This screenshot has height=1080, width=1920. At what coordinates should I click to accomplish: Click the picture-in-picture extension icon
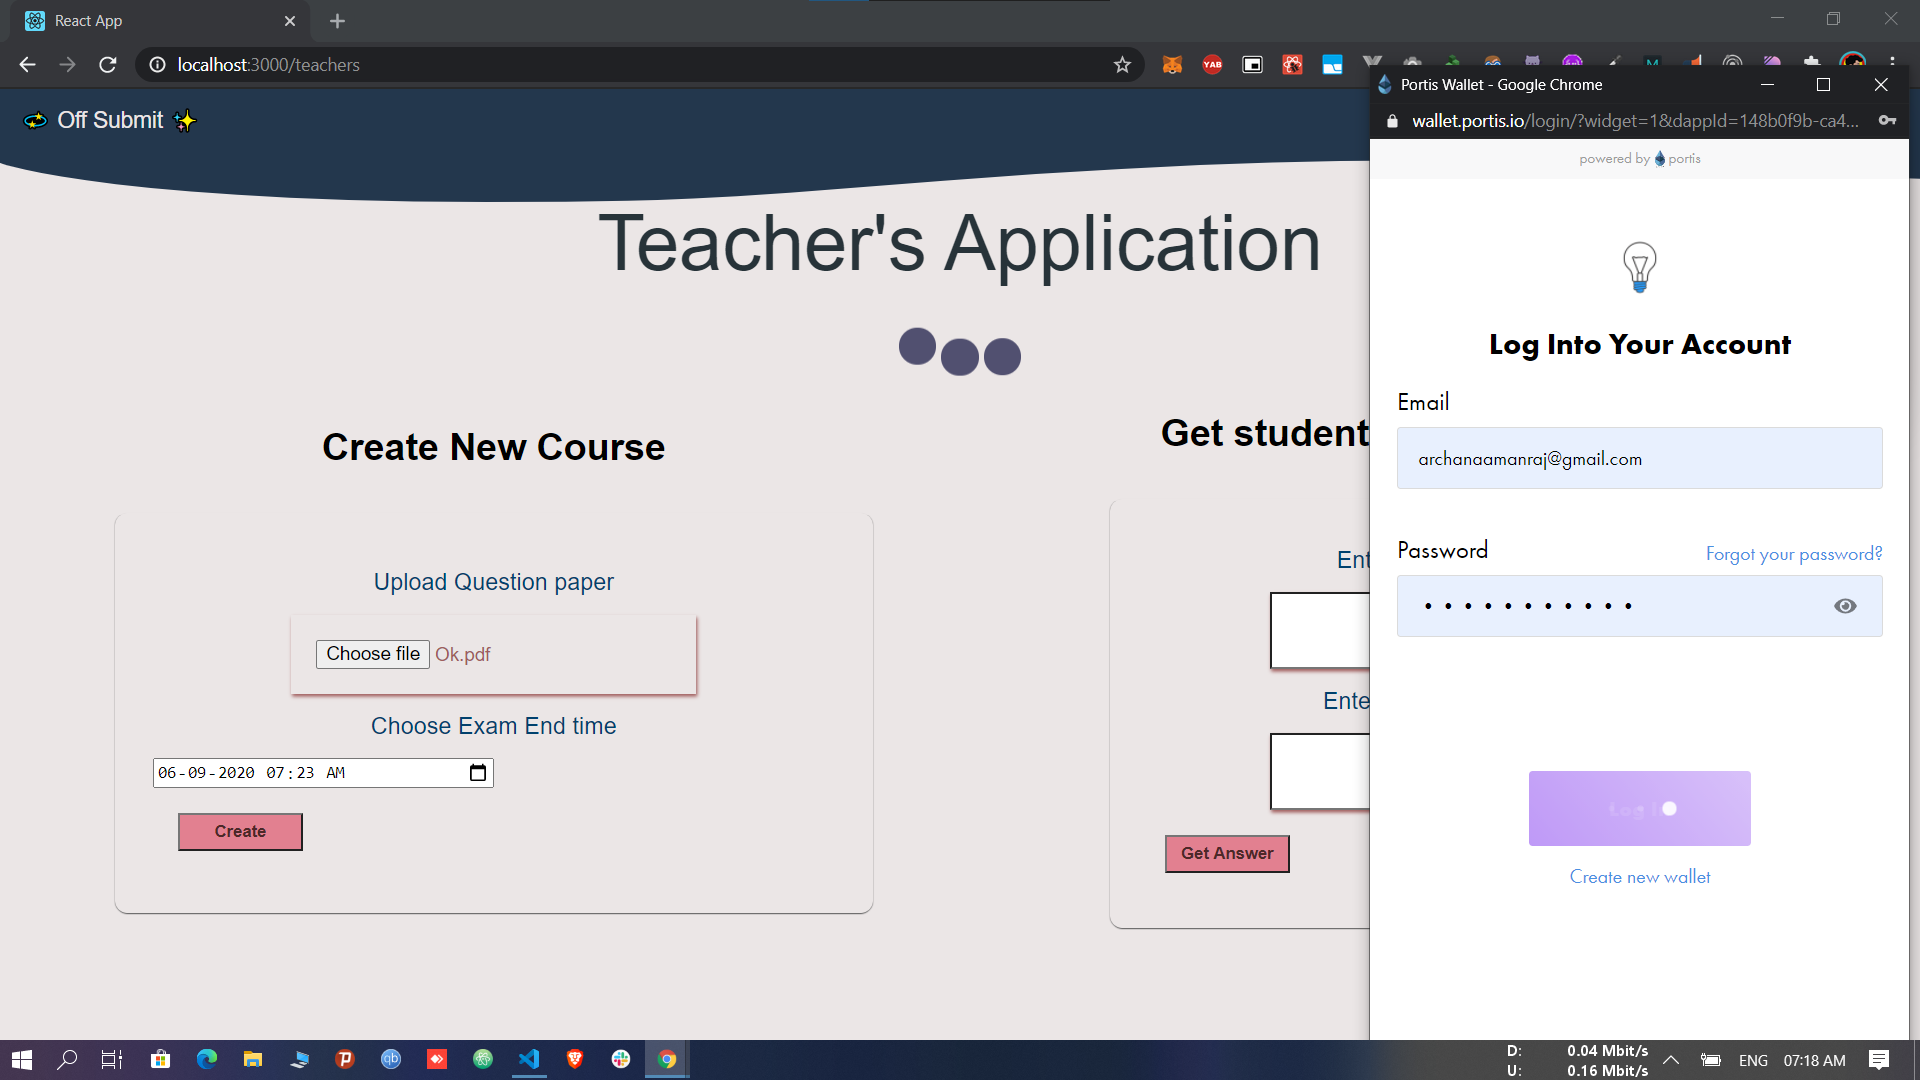[x=1252, y=65]
